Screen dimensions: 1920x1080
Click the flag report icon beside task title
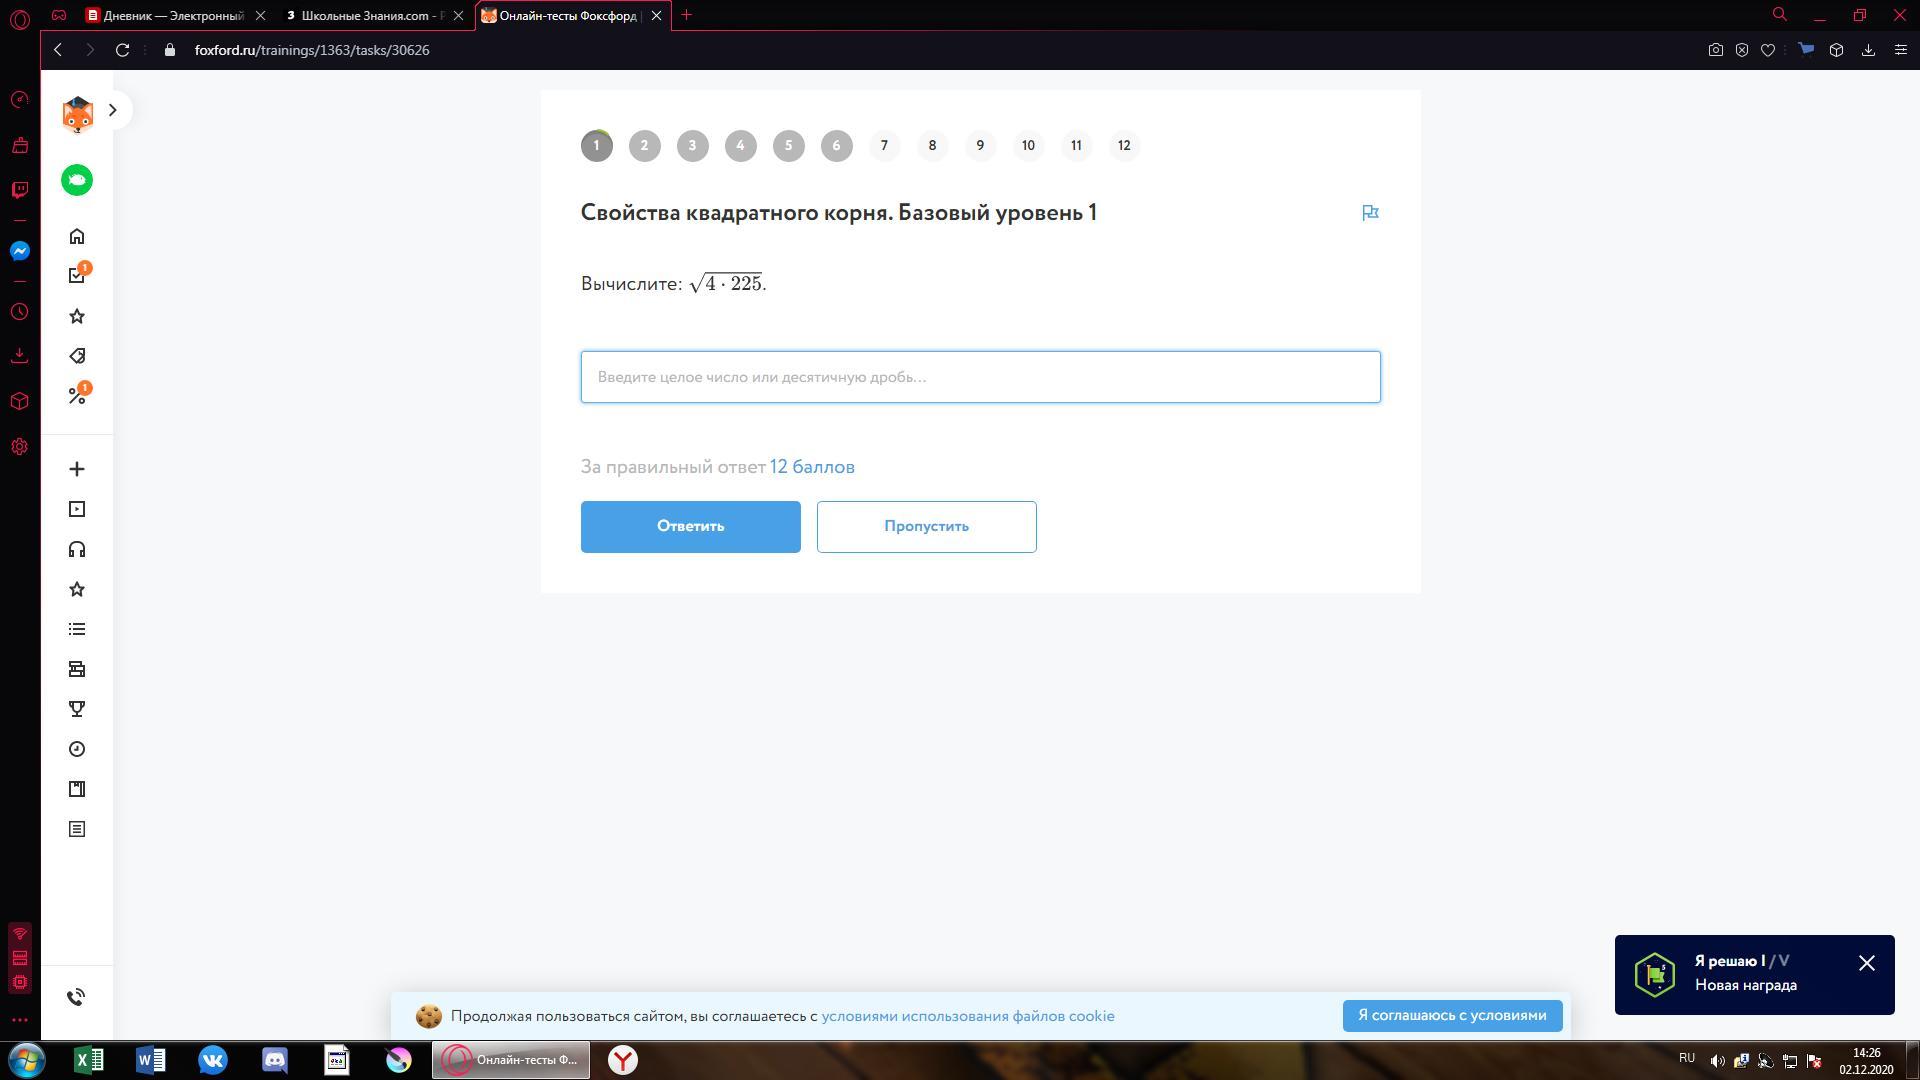click(1370, 212)
